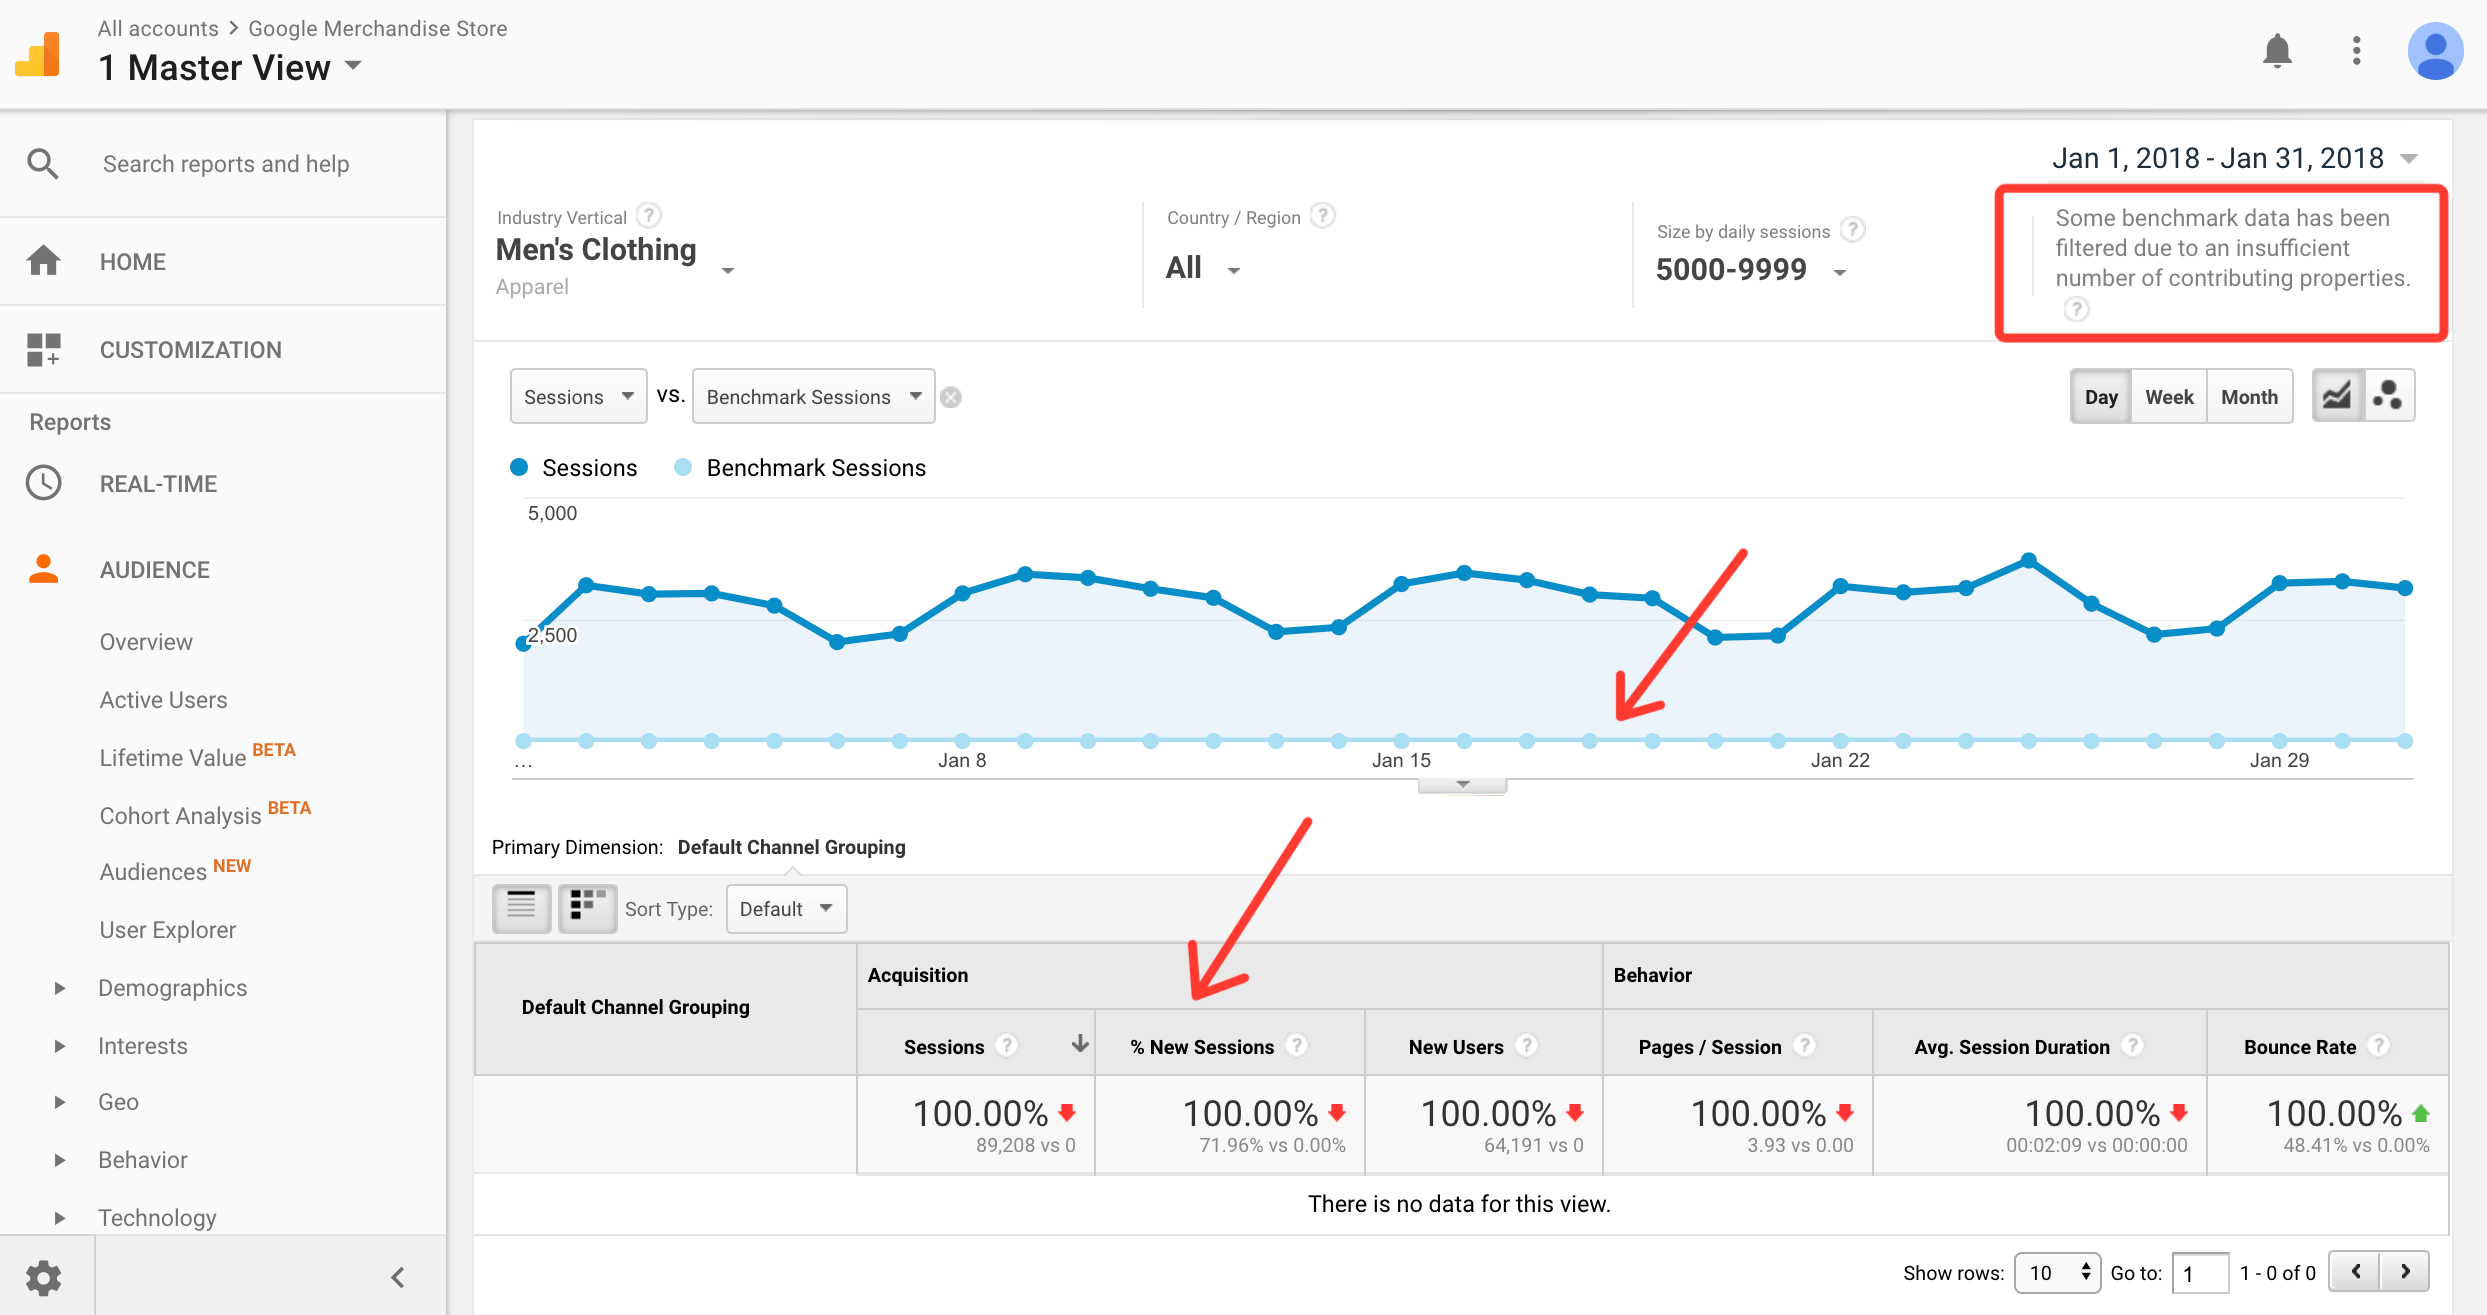Switch to motion chart view
Screen dimensions: 2487x1315
[2389, 396]
